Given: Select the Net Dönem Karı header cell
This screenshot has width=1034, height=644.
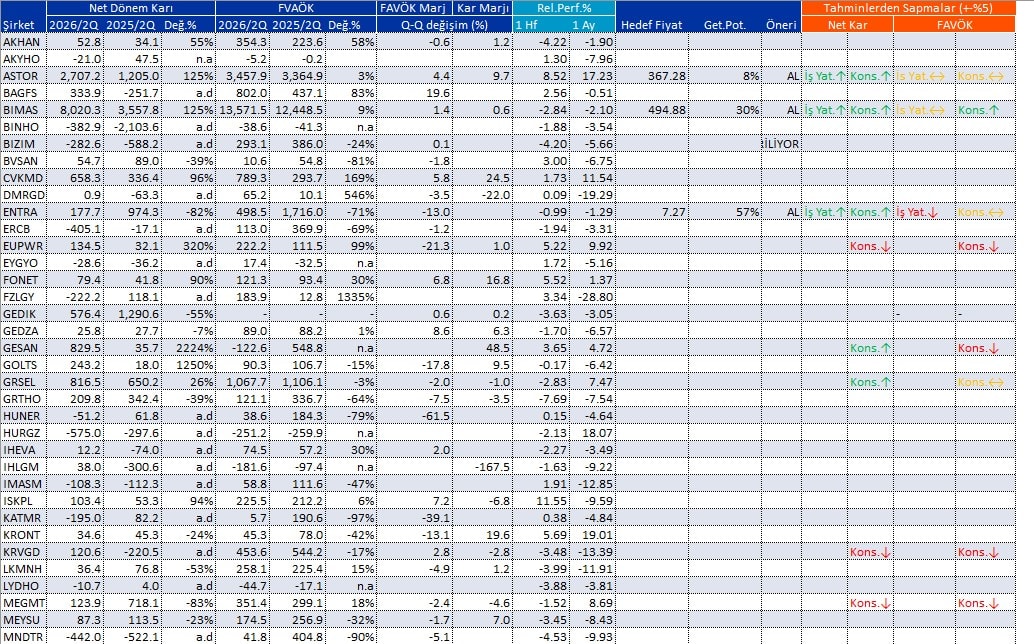Looking at the screenshot, I should (131, 8).
